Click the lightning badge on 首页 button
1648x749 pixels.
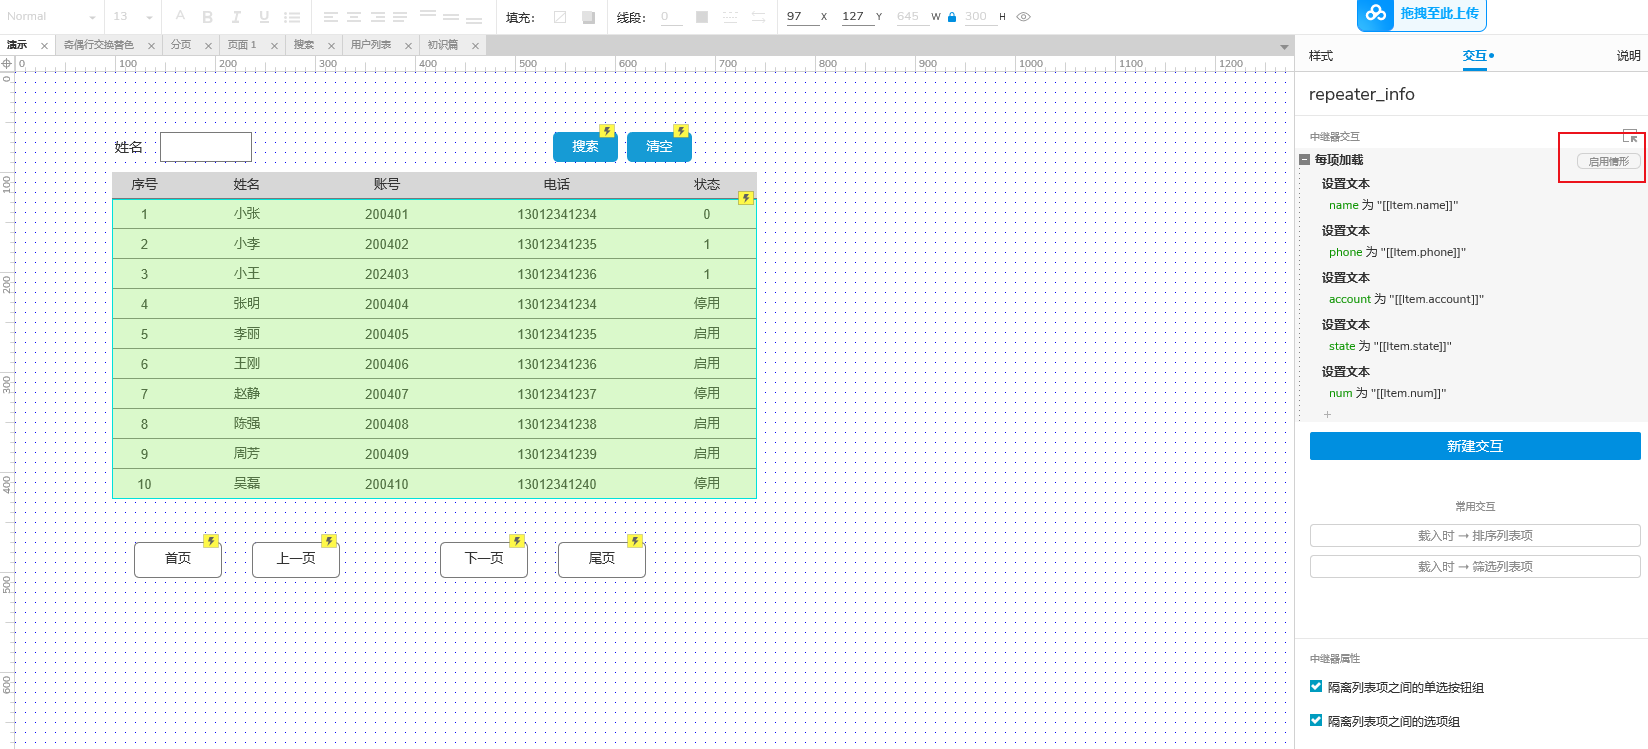click(211, 541)
